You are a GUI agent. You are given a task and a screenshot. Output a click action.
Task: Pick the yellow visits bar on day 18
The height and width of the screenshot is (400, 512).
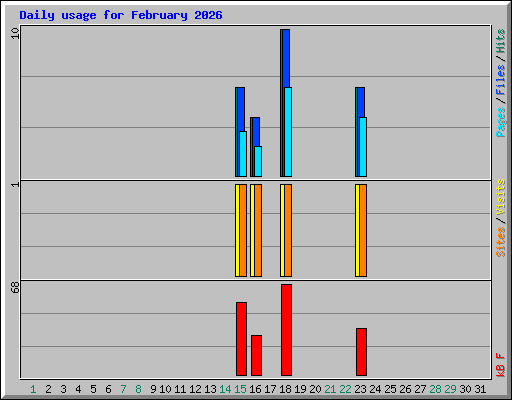tap(282, 230)
